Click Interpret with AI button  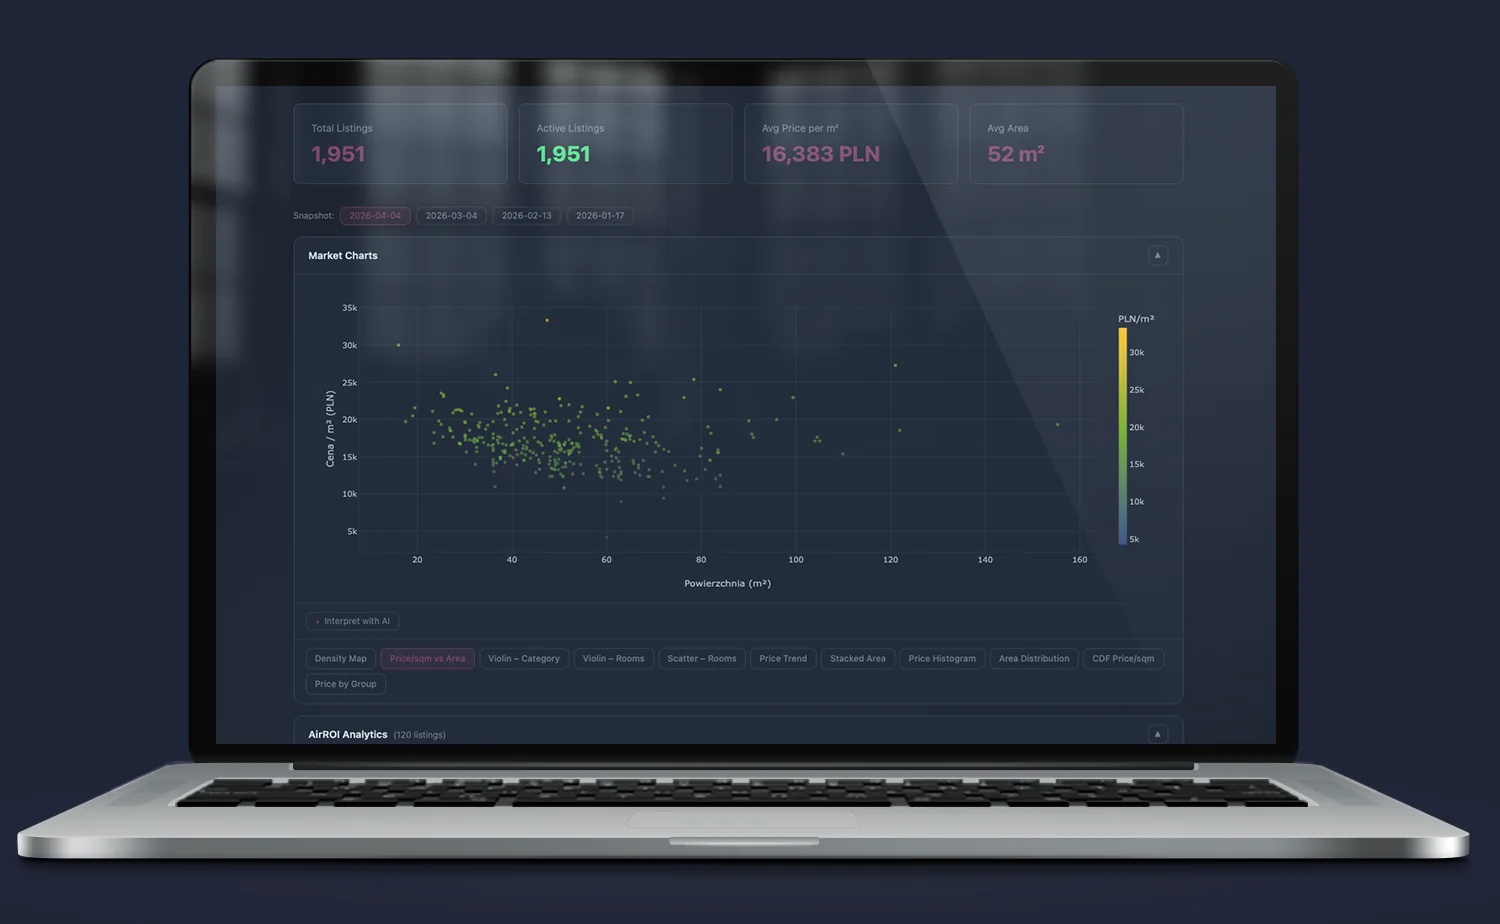352,621
